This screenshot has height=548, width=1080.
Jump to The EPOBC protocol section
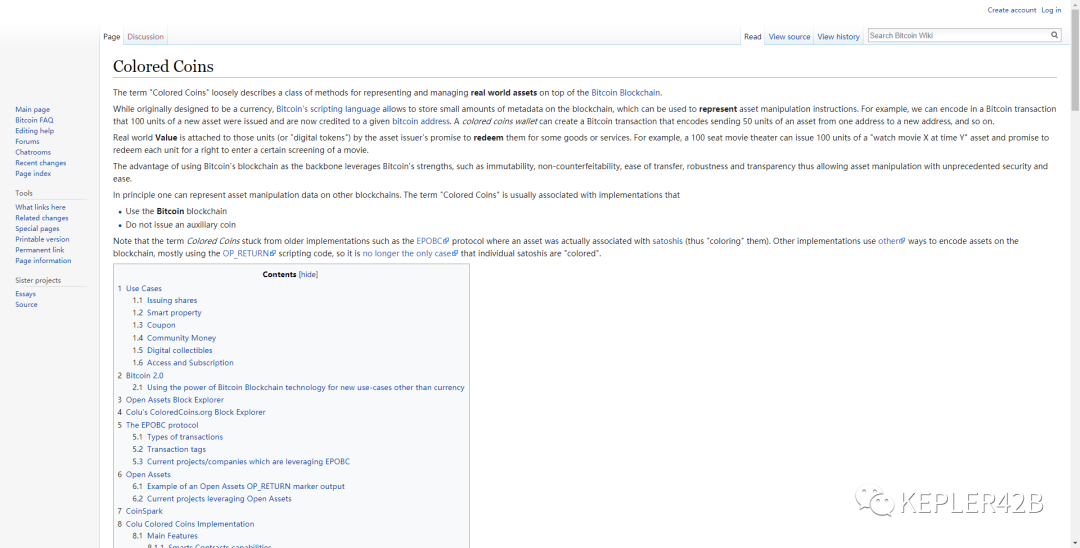point(161,425)
